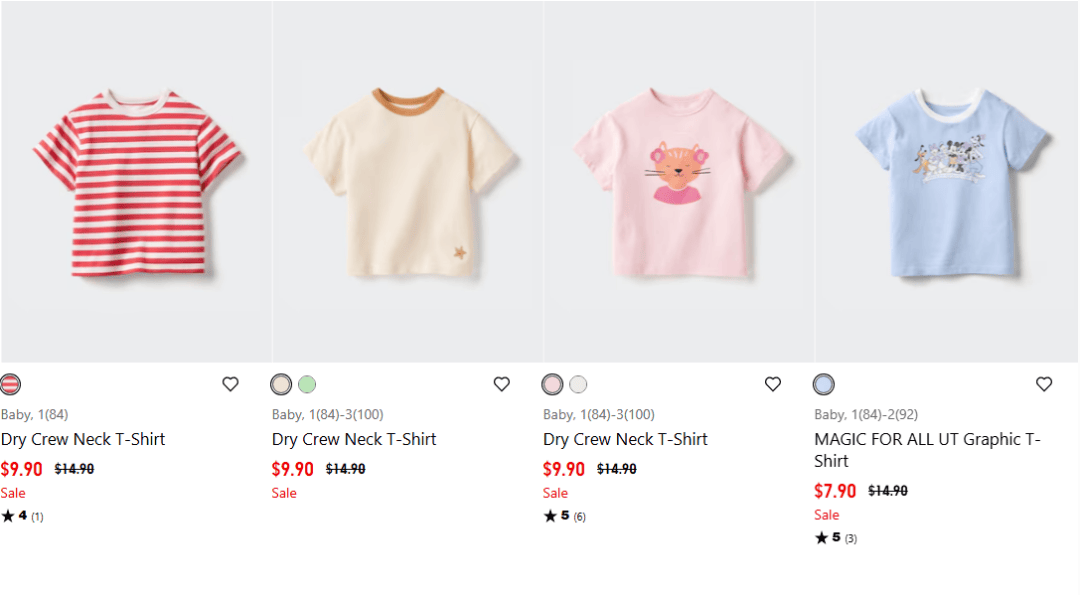
Task: Add pink cat T-Shirt to wishlist
Action: (773, 384)
